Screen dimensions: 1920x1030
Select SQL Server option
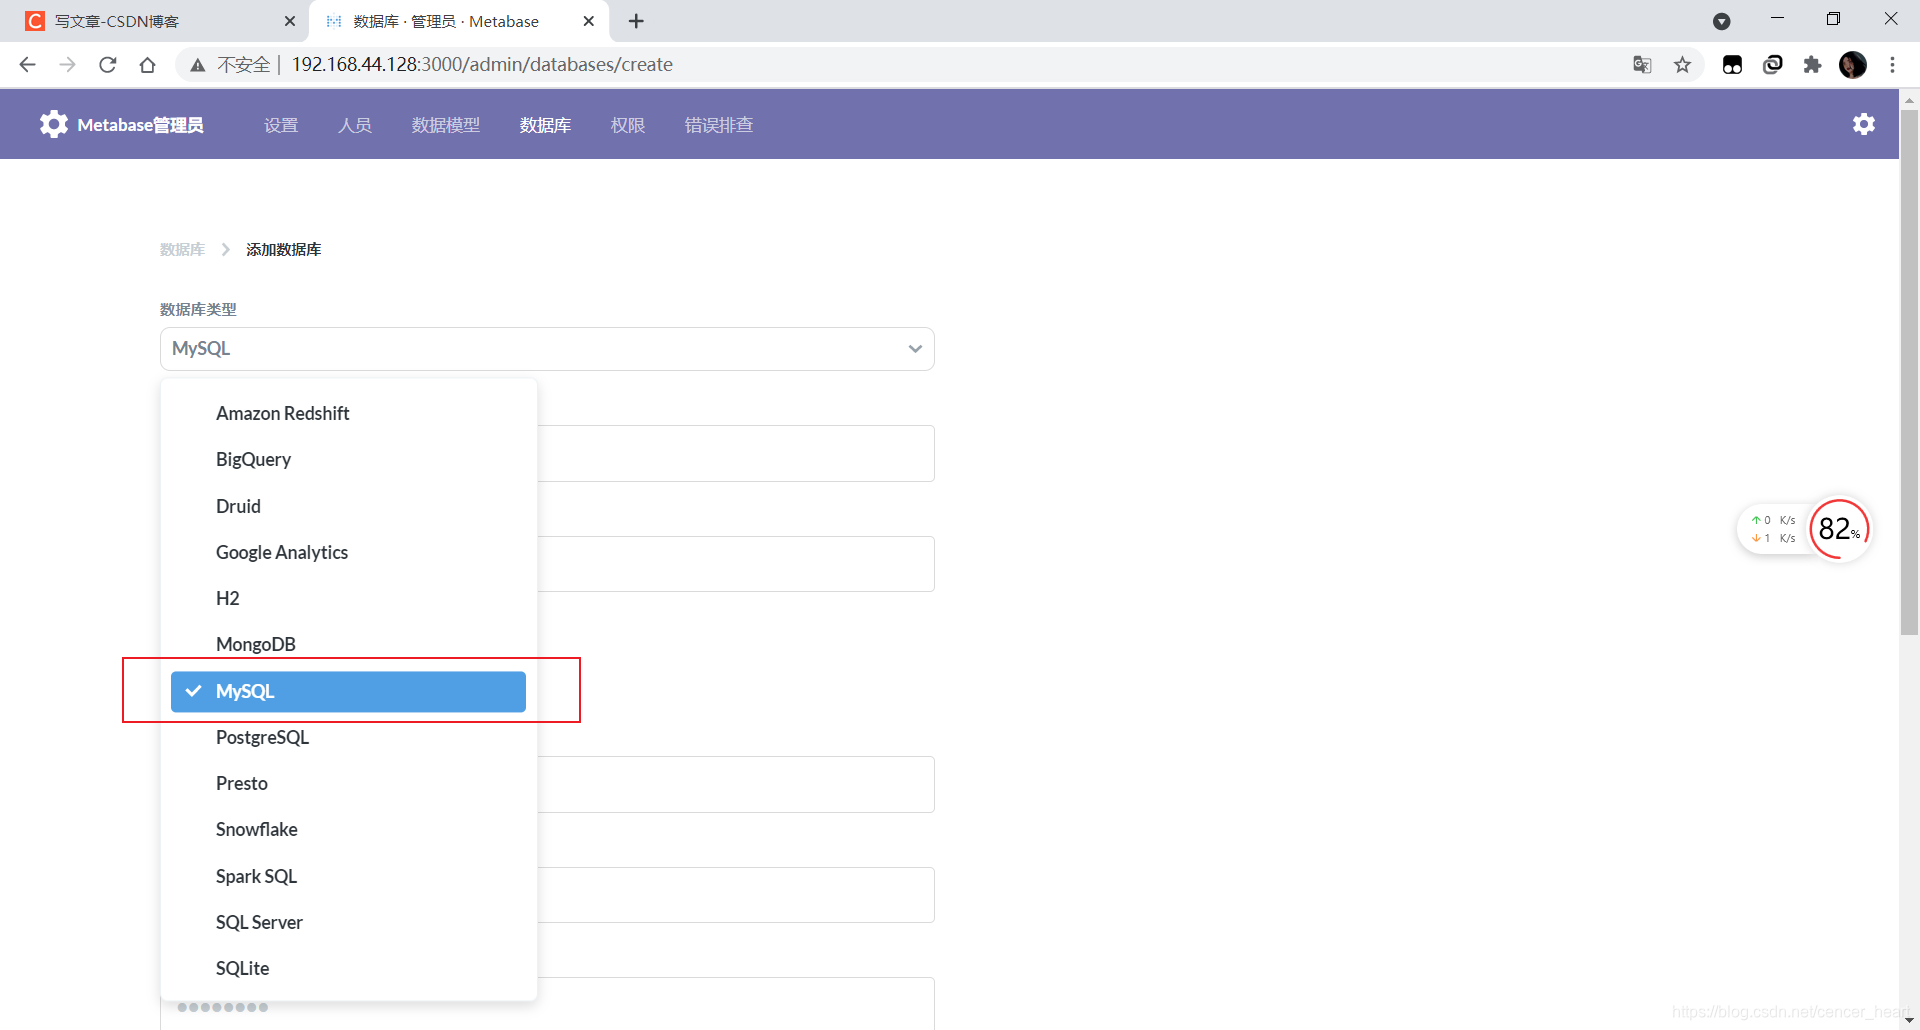click(348, 922)
